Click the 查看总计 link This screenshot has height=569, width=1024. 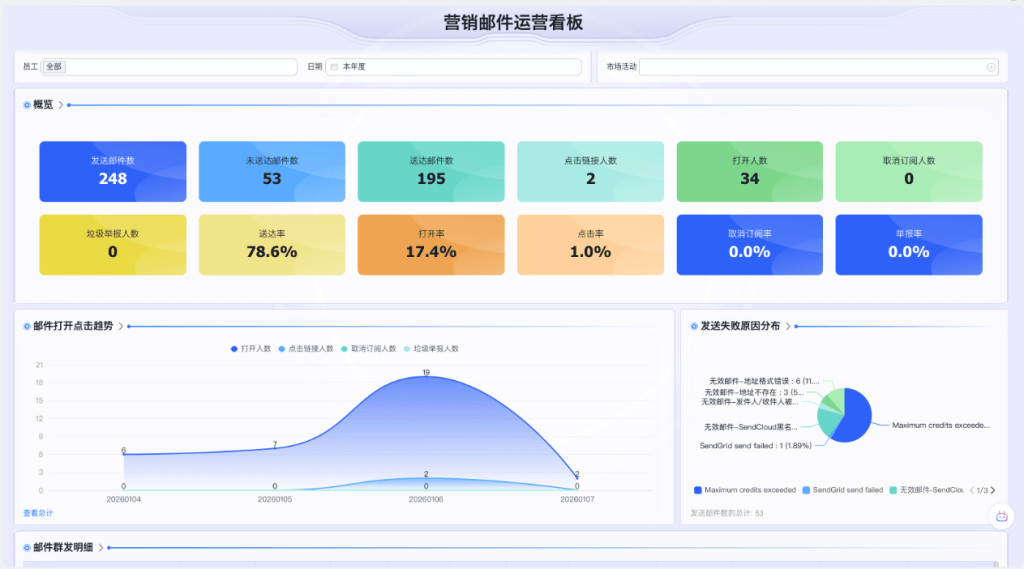click(x=37, y=512)
